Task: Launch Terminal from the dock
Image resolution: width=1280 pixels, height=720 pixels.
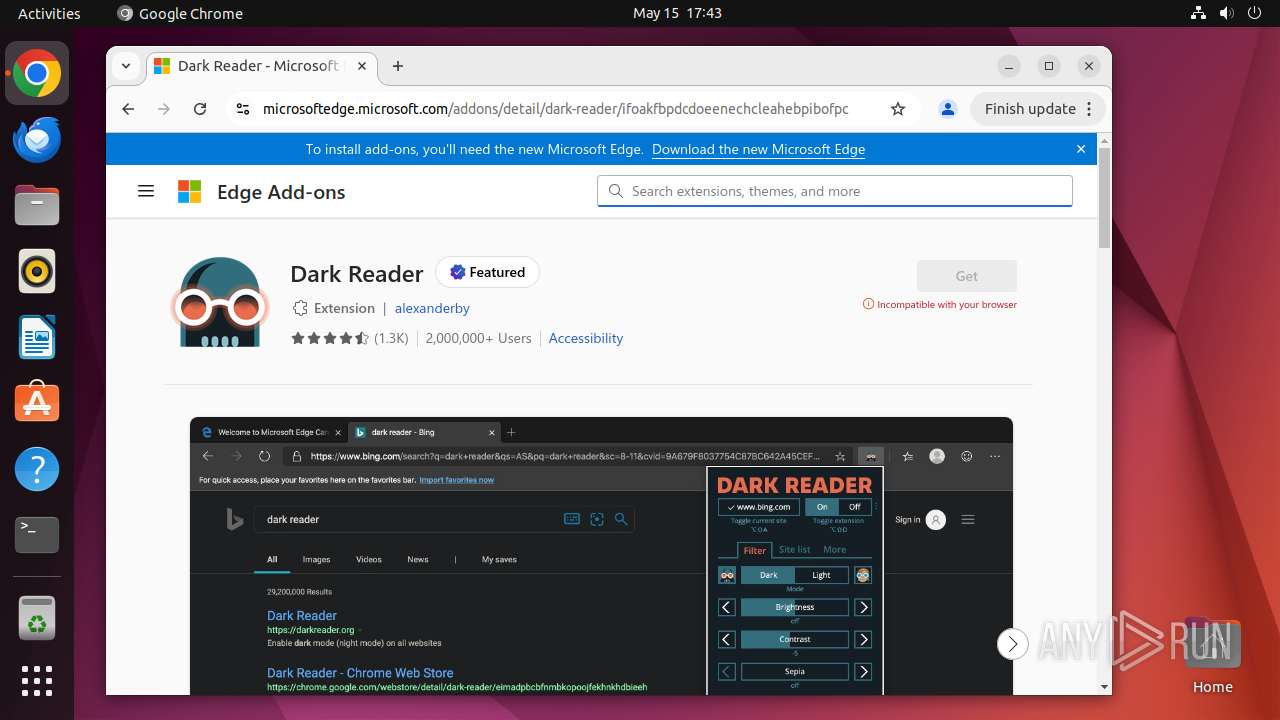Action: 37,536
